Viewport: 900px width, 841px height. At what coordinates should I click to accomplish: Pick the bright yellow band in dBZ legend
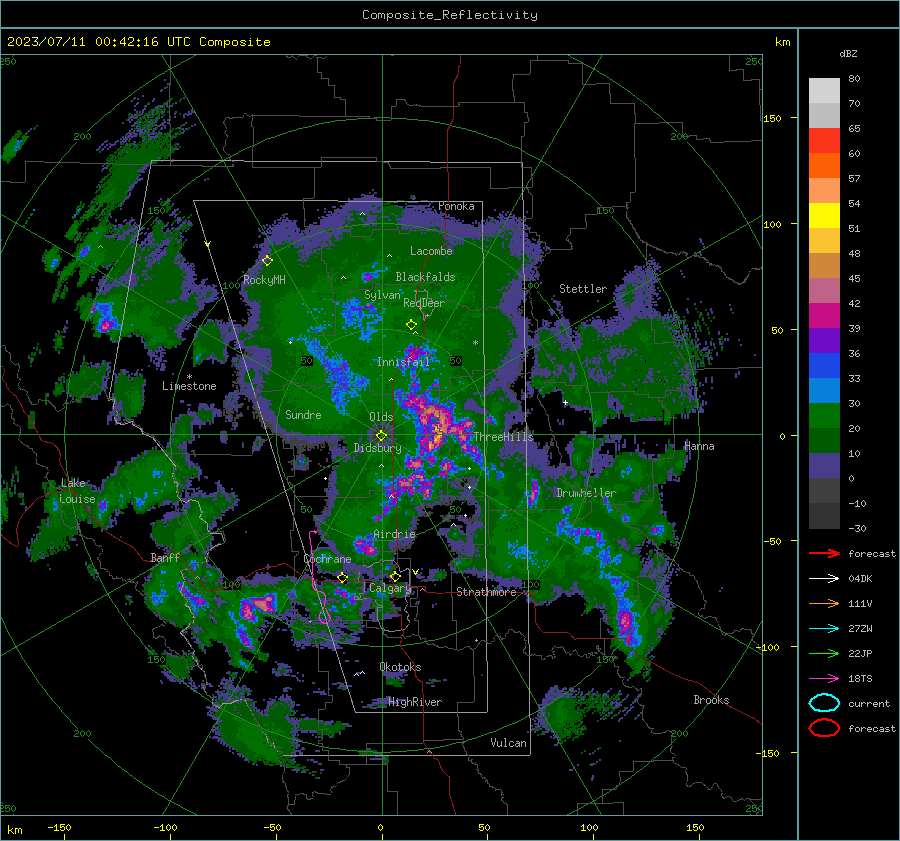pos(824,216)
